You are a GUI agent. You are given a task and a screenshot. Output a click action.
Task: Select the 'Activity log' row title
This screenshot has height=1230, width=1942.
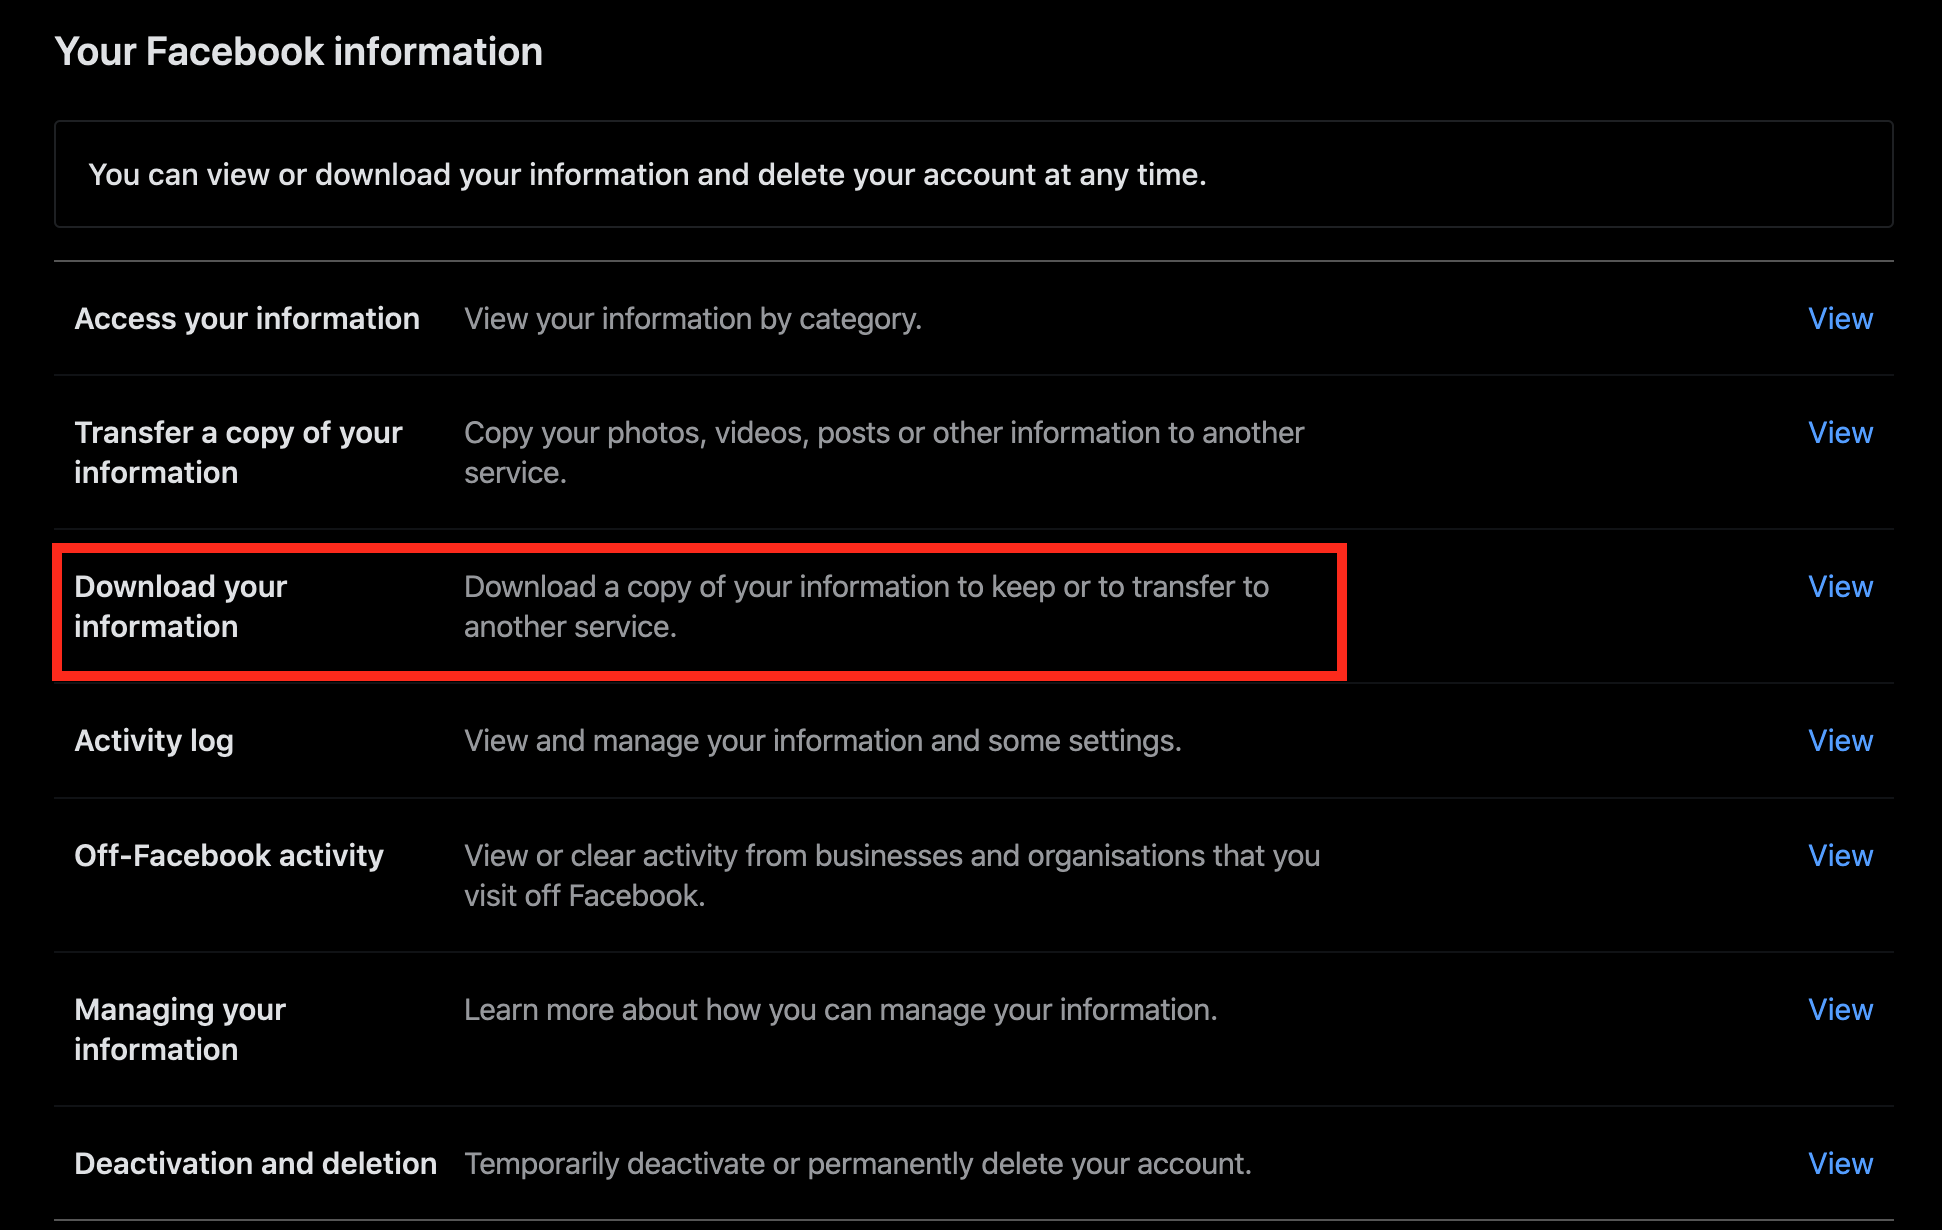point(154,740)
